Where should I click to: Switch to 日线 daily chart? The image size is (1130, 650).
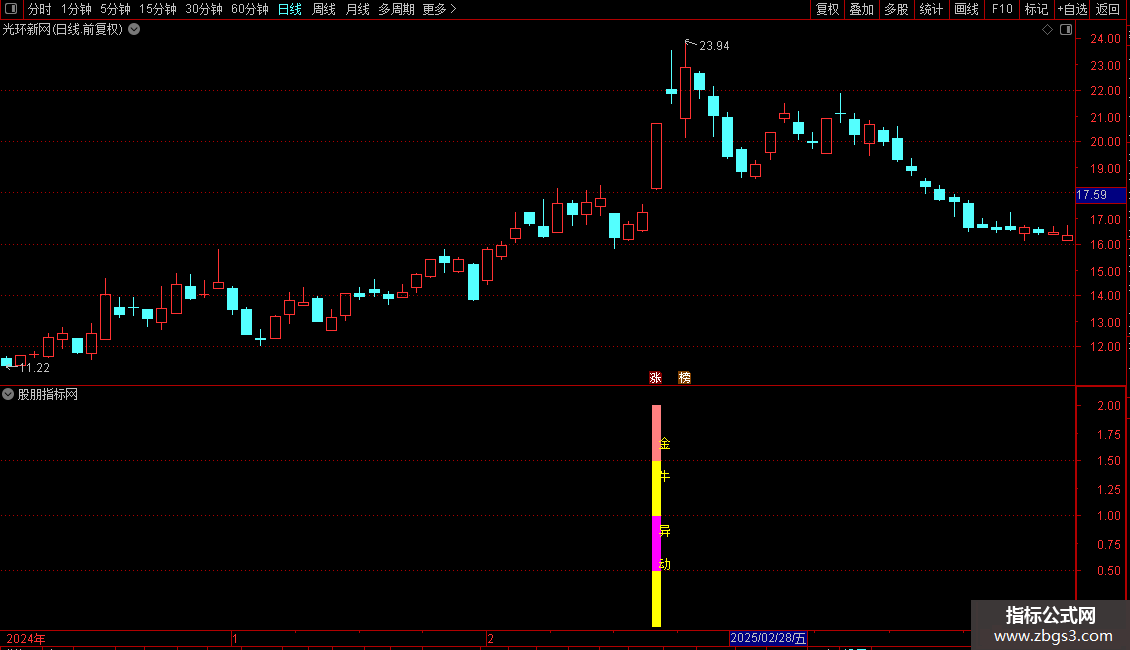290,9
